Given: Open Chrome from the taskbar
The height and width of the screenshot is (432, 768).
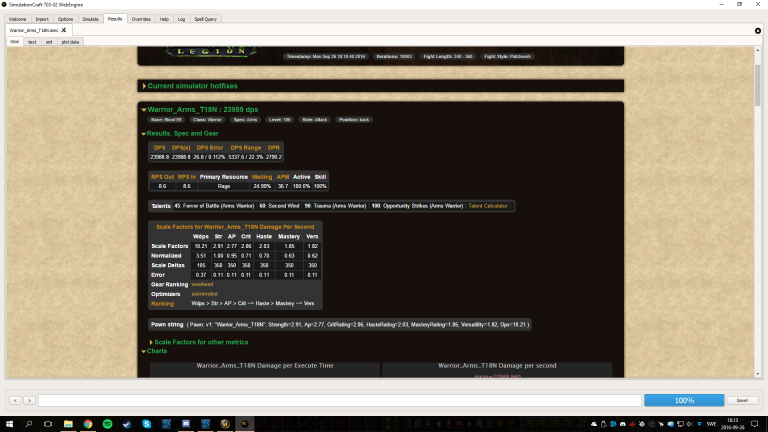Looking at the screenshot, I should (x=89, y=424).
